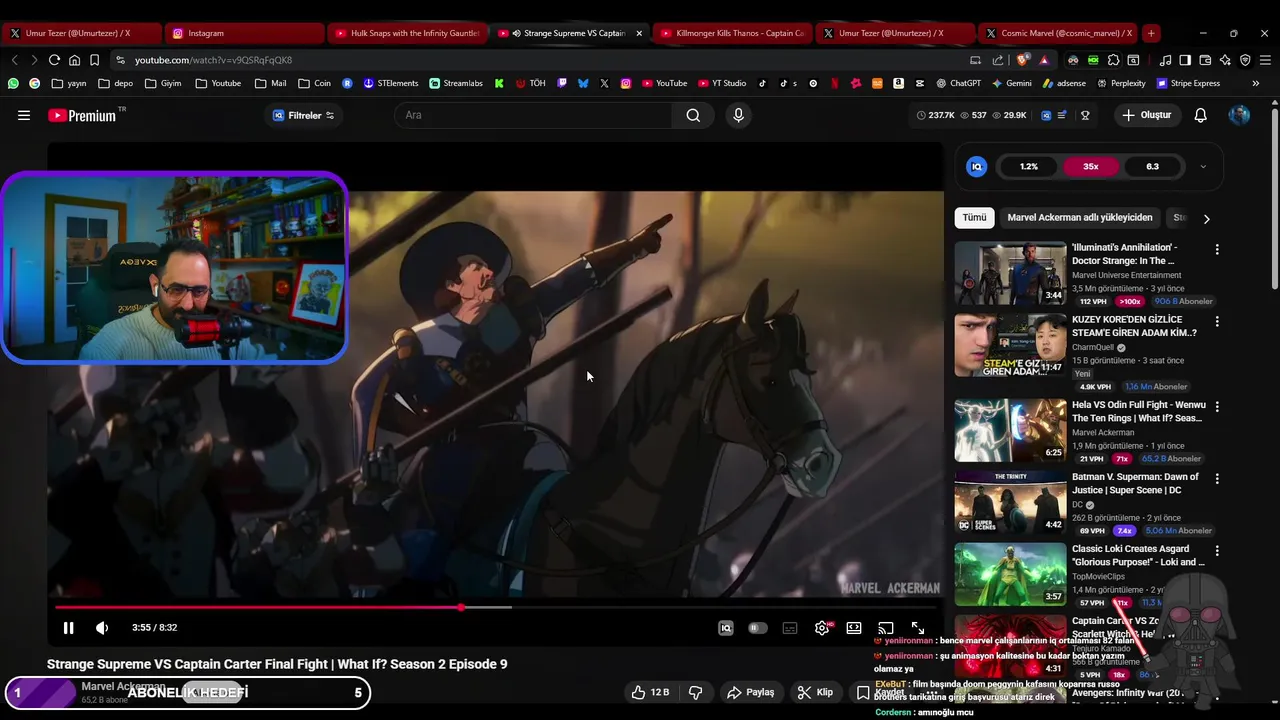The image size is (1280, 720).
Task: Open Classic Loki Creates Asgard title
Action: pos(1138,555)
